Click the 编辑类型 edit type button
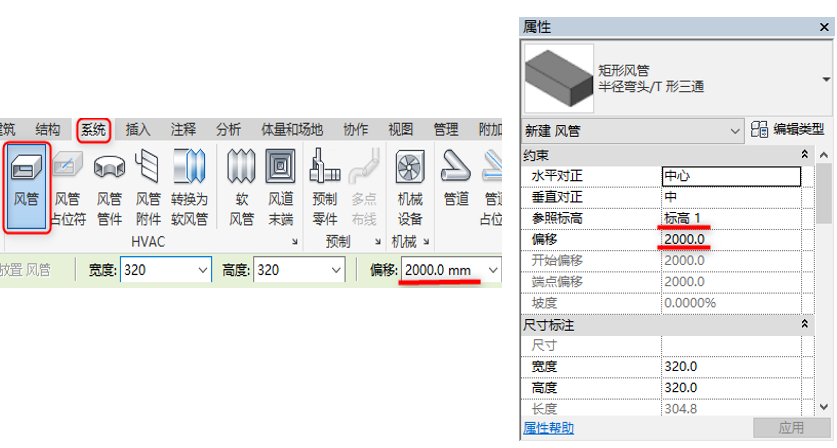837x448 pixels. coord(790,130)
